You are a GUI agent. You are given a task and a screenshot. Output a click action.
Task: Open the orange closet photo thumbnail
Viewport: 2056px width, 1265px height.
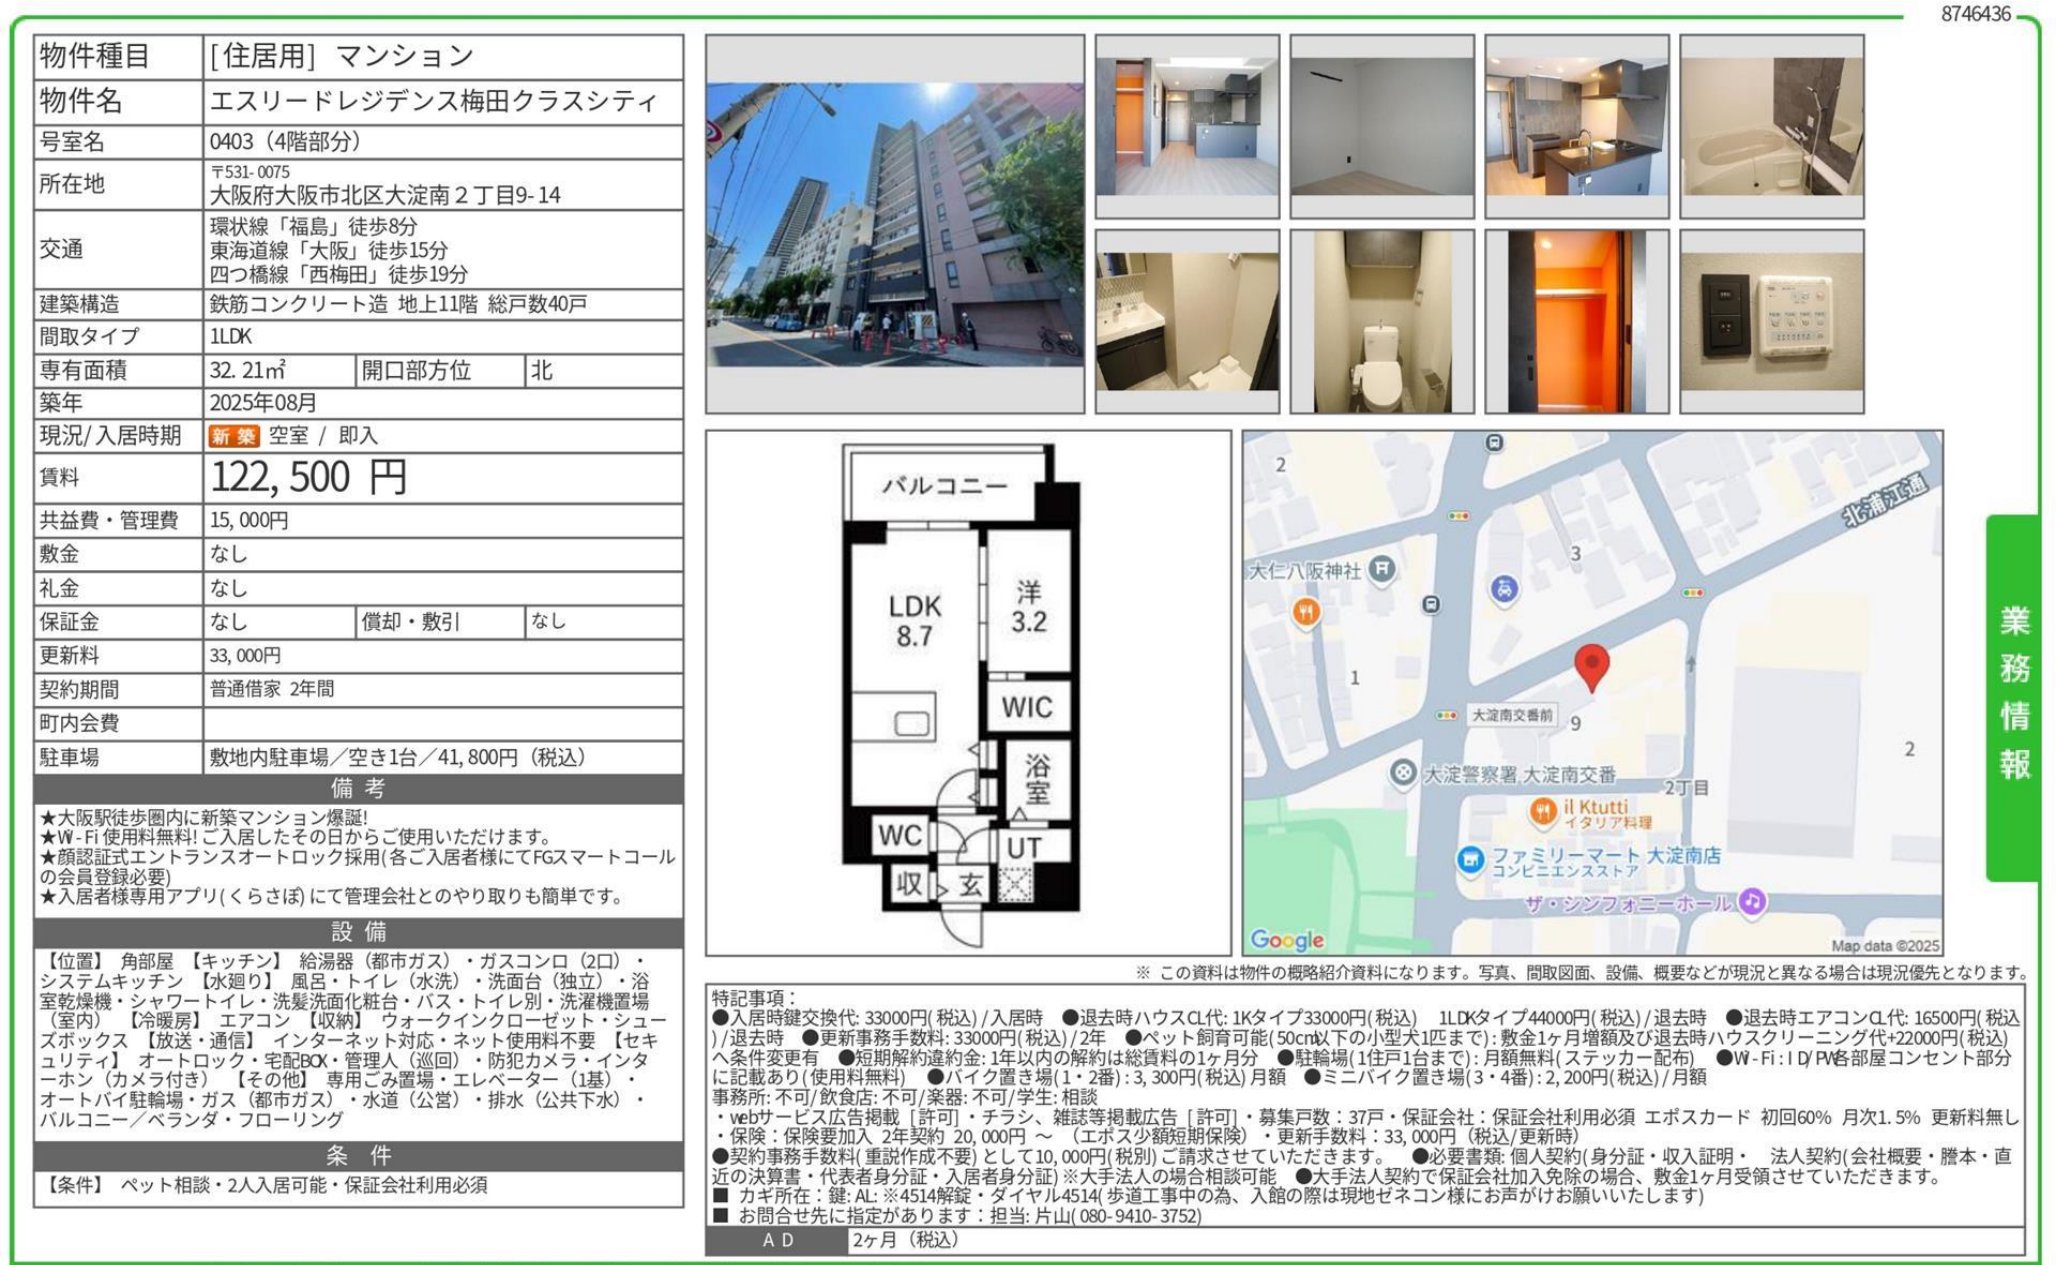pyautogui.click(x=1577, y=321)
